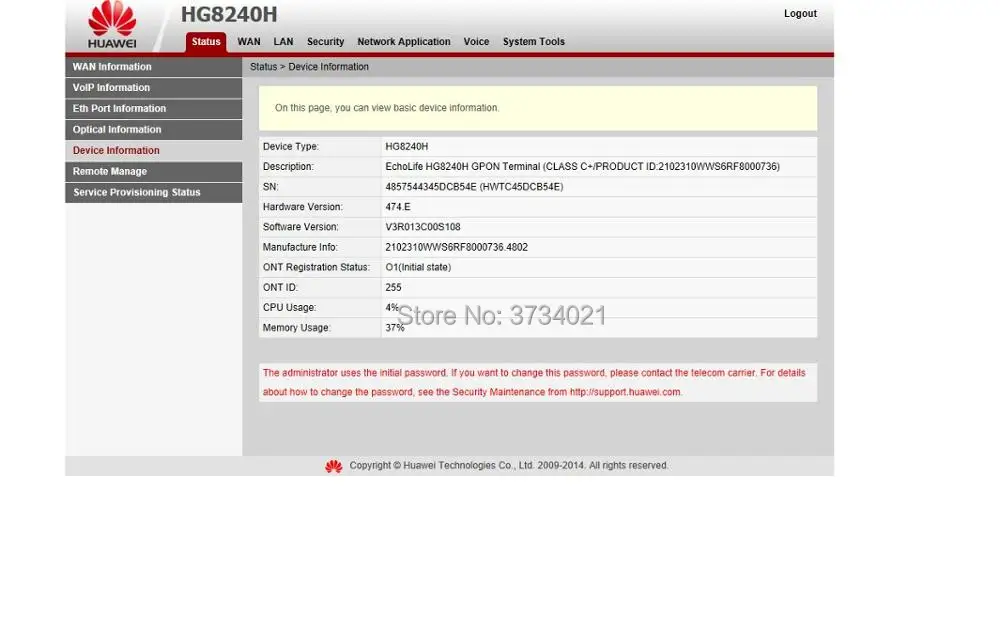Switch to the Security tab

(x=325, y=41)
